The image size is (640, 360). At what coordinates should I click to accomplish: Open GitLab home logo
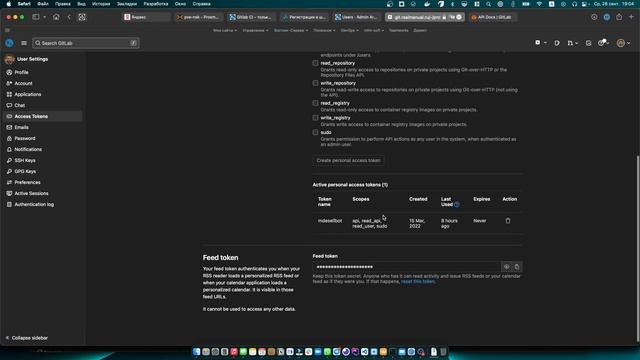click(x=9, y=43)
